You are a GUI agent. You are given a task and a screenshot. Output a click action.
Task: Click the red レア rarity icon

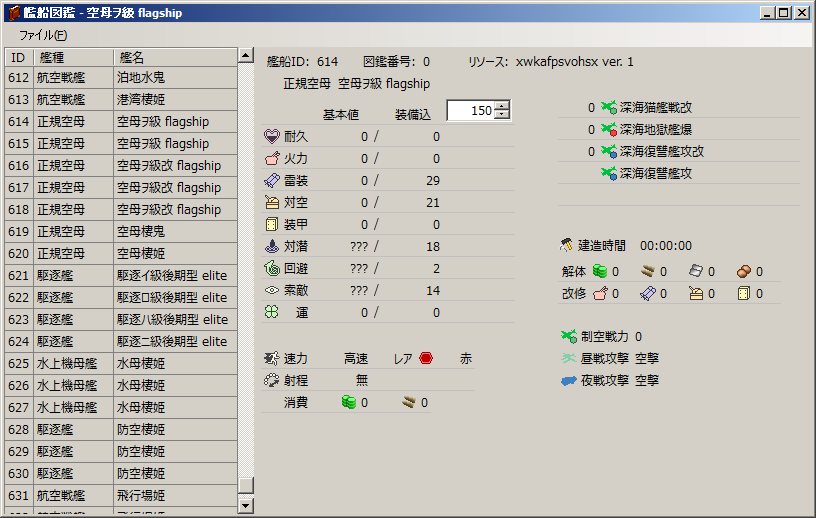point(426,358)
